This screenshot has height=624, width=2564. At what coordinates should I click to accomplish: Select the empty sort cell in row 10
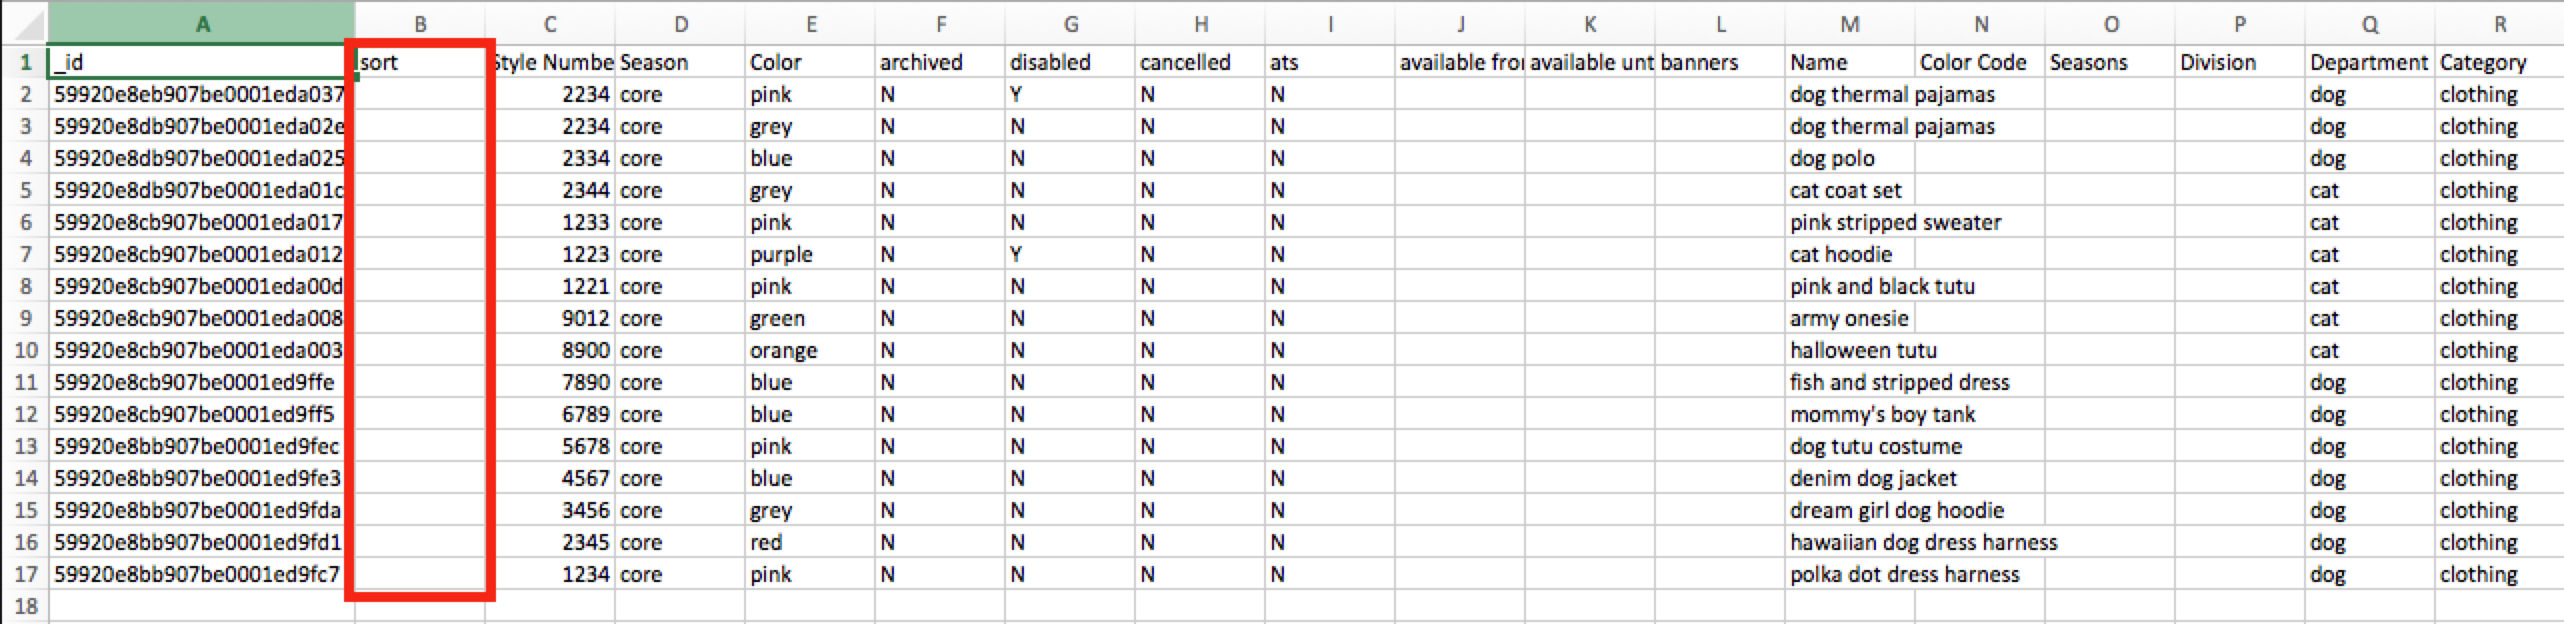coord(420,350)
